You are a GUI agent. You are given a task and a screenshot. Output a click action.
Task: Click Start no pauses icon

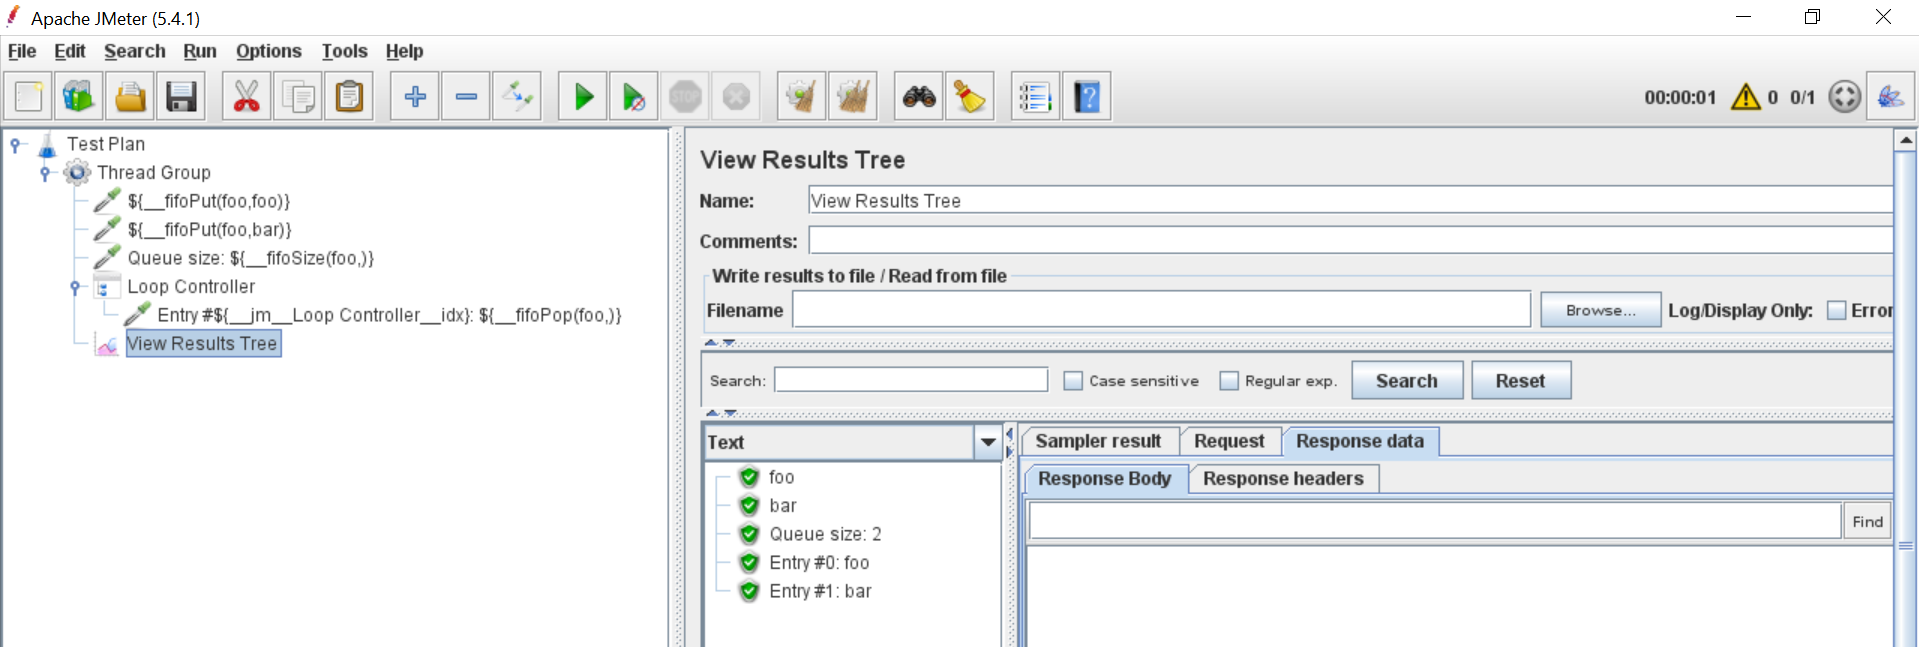[x=634, y=97]
